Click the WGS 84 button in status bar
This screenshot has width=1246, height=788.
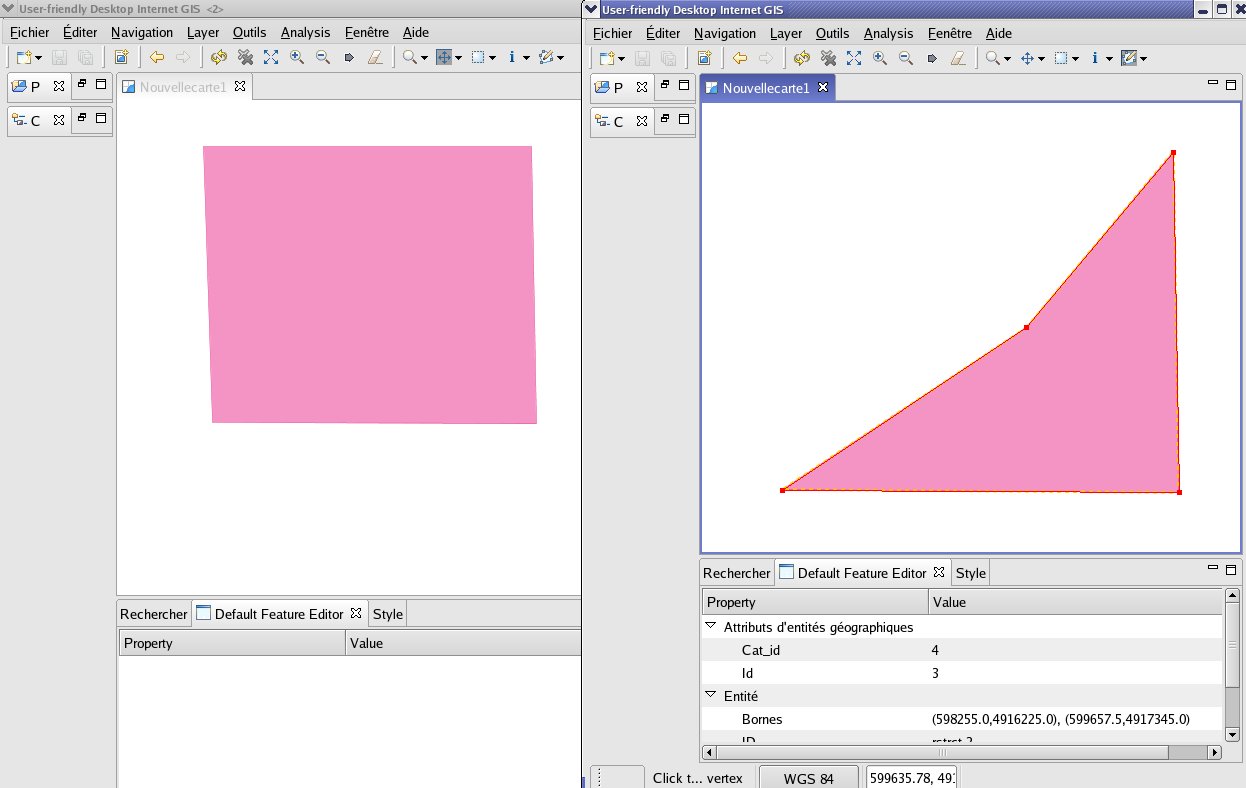pyautogui.click(x=808, y=778)
